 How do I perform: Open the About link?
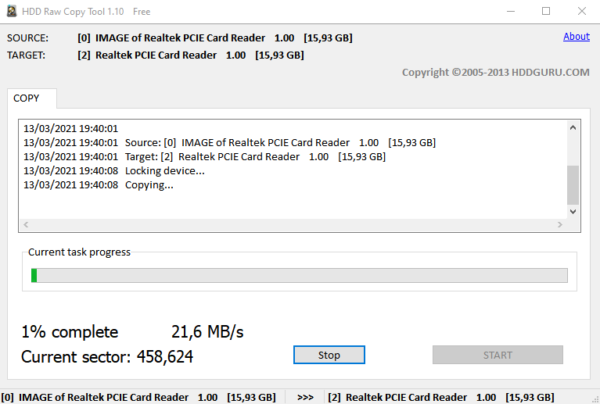pos(576,37)
